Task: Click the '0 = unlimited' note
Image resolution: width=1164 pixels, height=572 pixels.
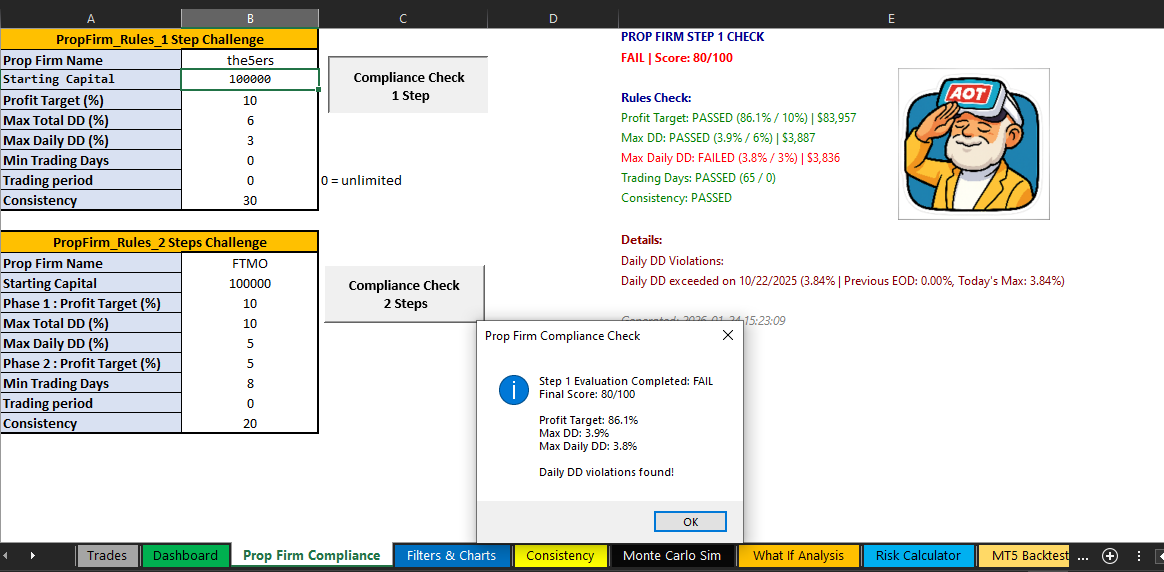Action: coord(362,180)
